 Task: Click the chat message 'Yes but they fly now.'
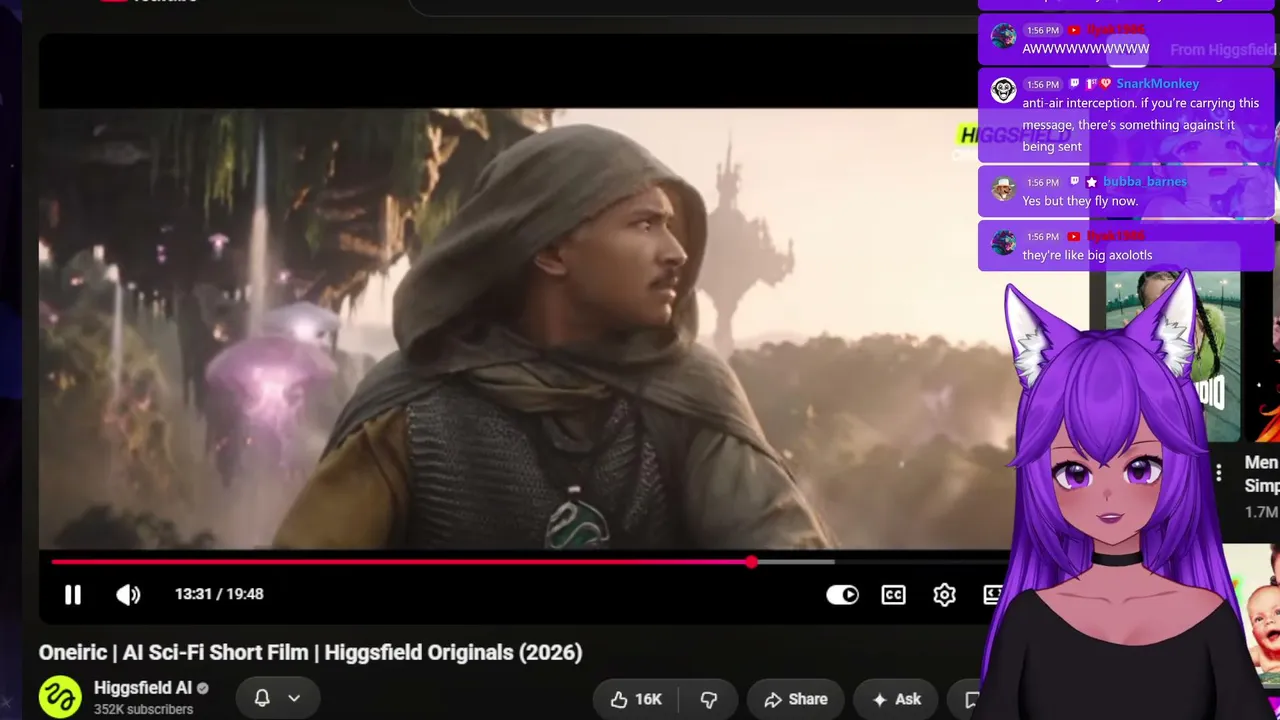pyautogui.click(x=1080, y=201)
